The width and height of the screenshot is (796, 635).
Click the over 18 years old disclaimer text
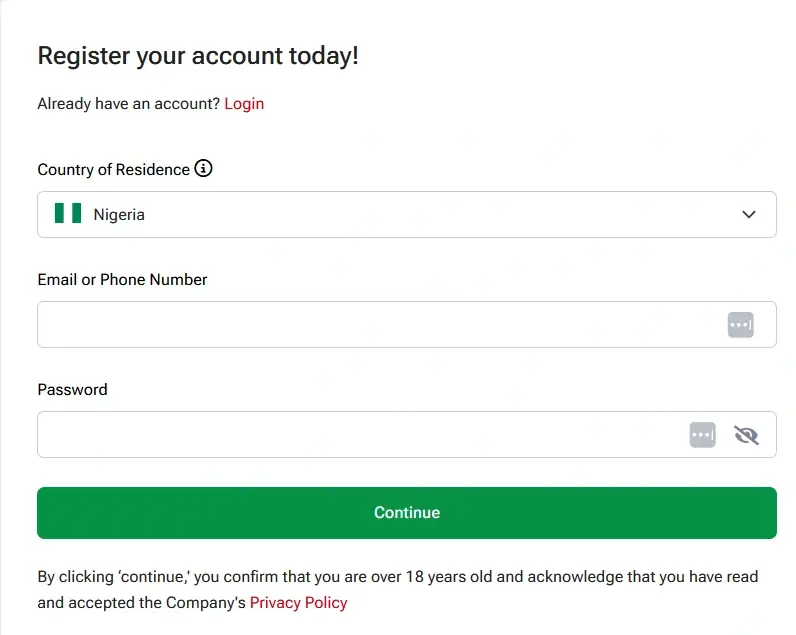point(397,577)
